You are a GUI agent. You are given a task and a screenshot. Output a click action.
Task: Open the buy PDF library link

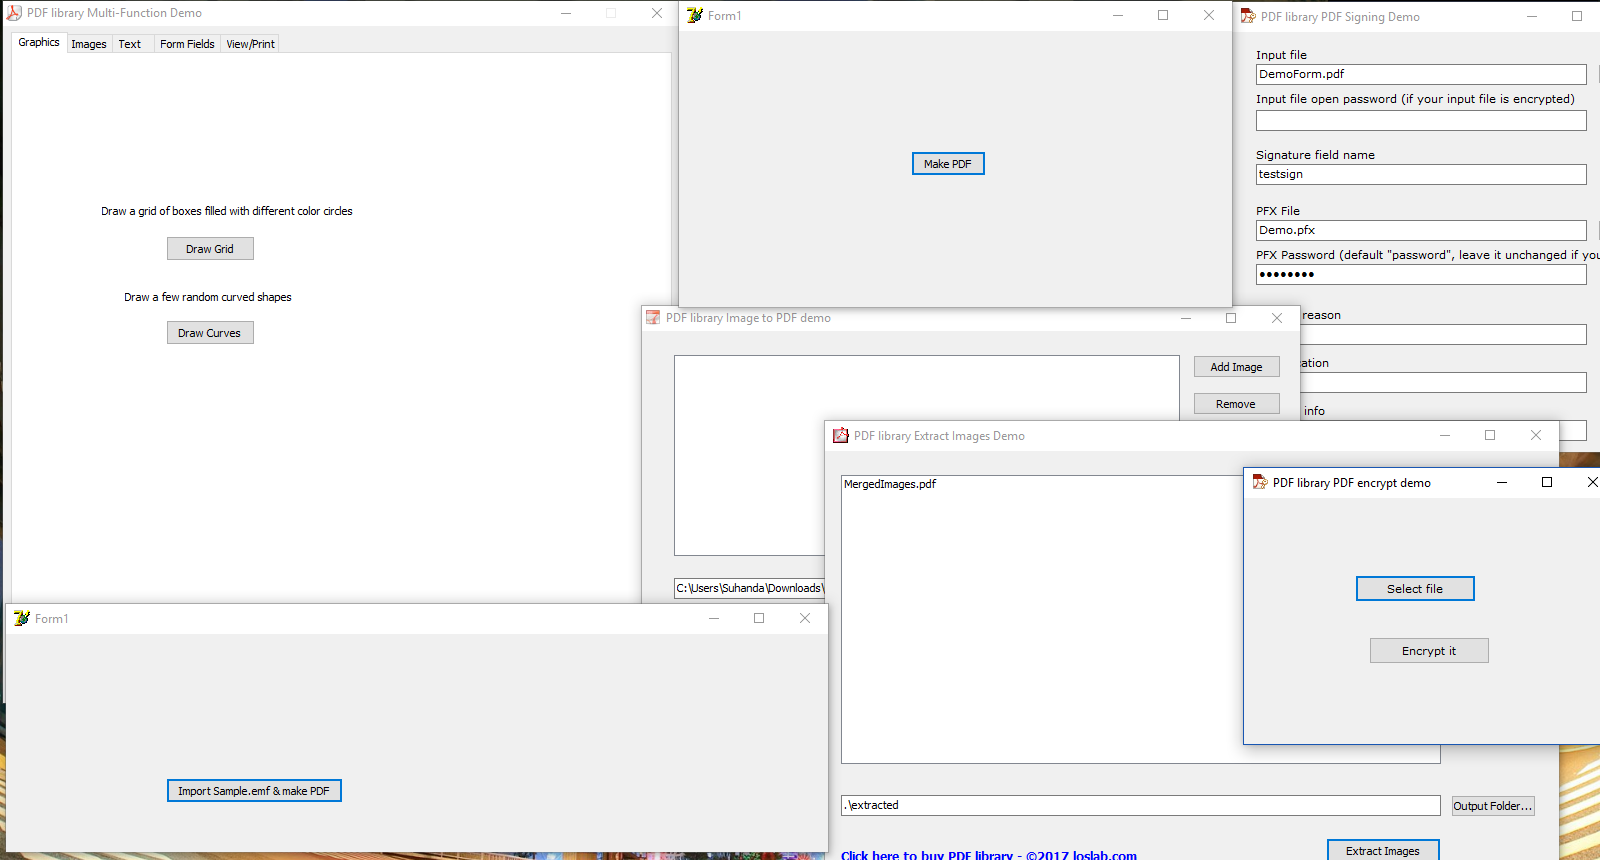(988, 855)
